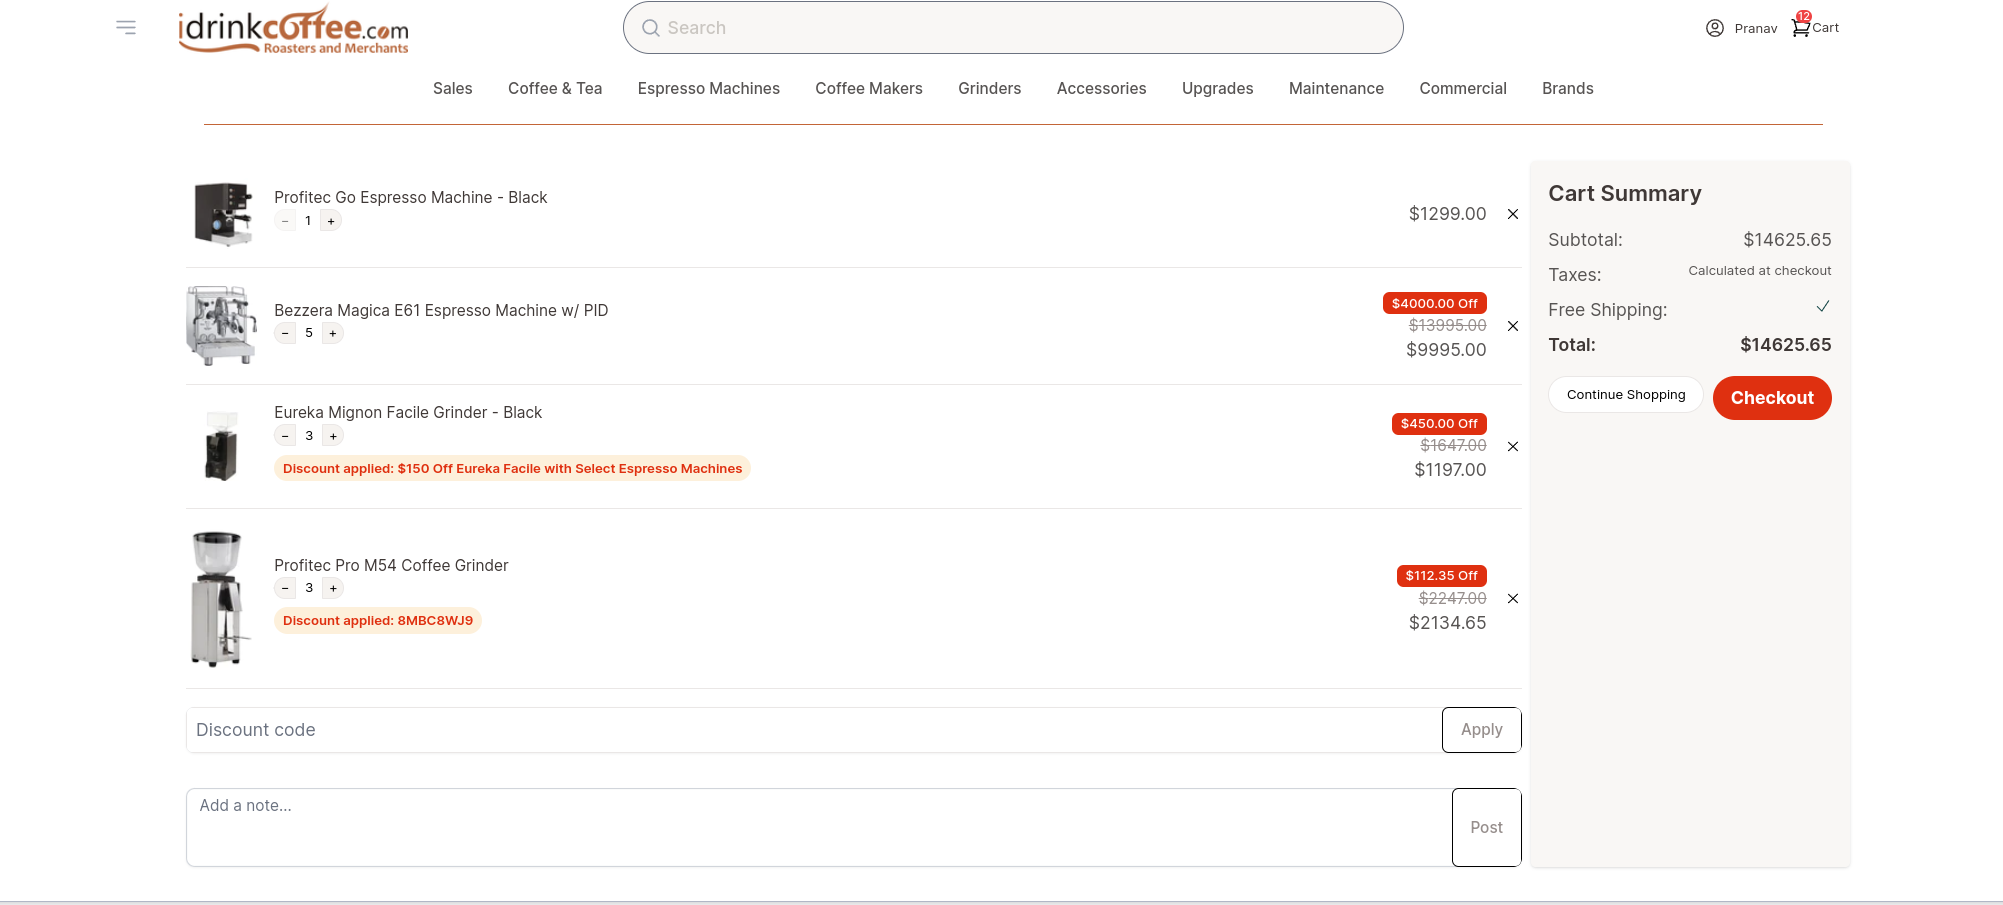Open the Pranav account icon

[1714, 28]
